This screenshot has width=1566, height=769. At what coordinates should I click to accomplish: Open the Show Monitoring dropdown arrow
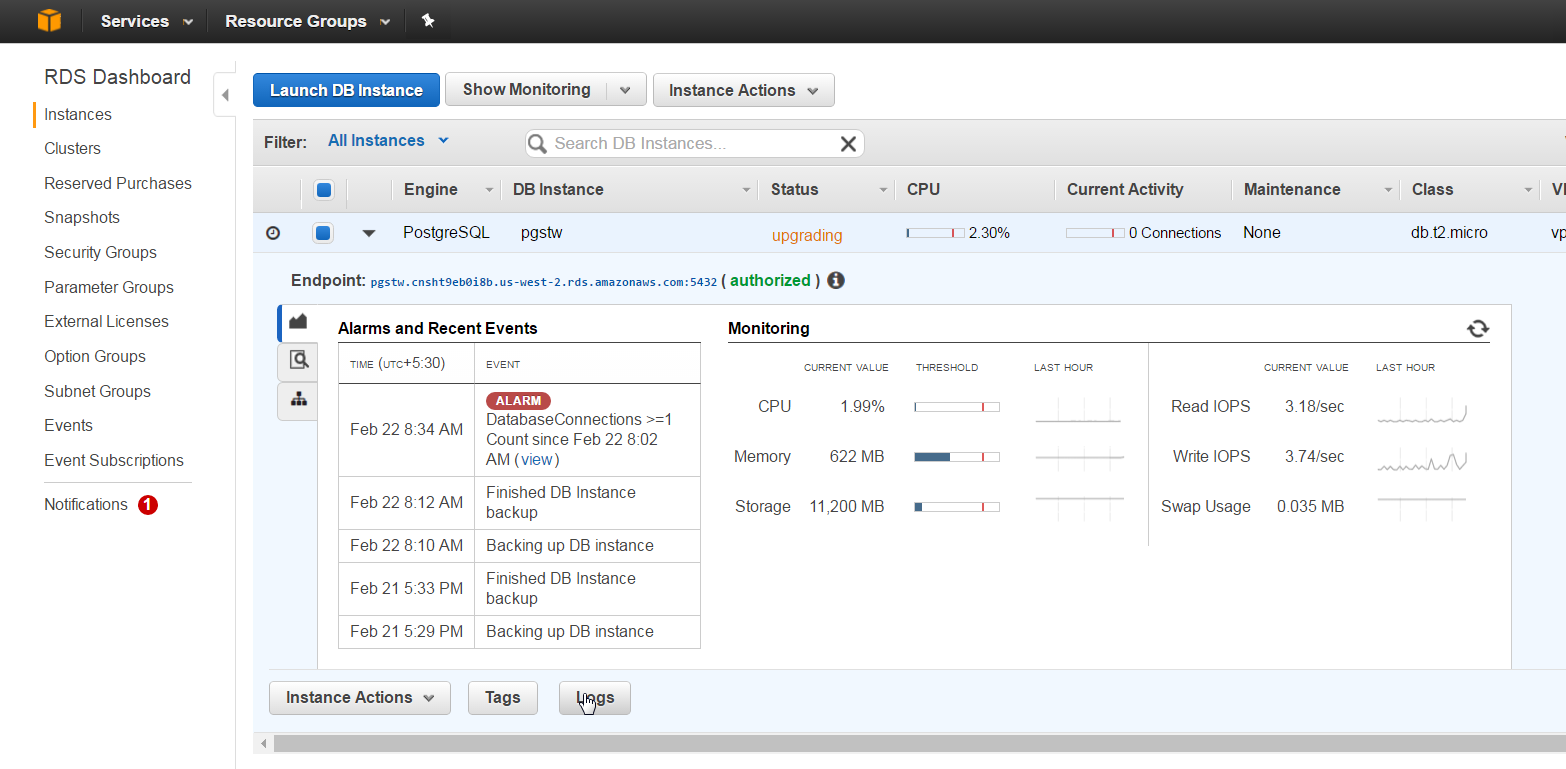coord(626,90)
